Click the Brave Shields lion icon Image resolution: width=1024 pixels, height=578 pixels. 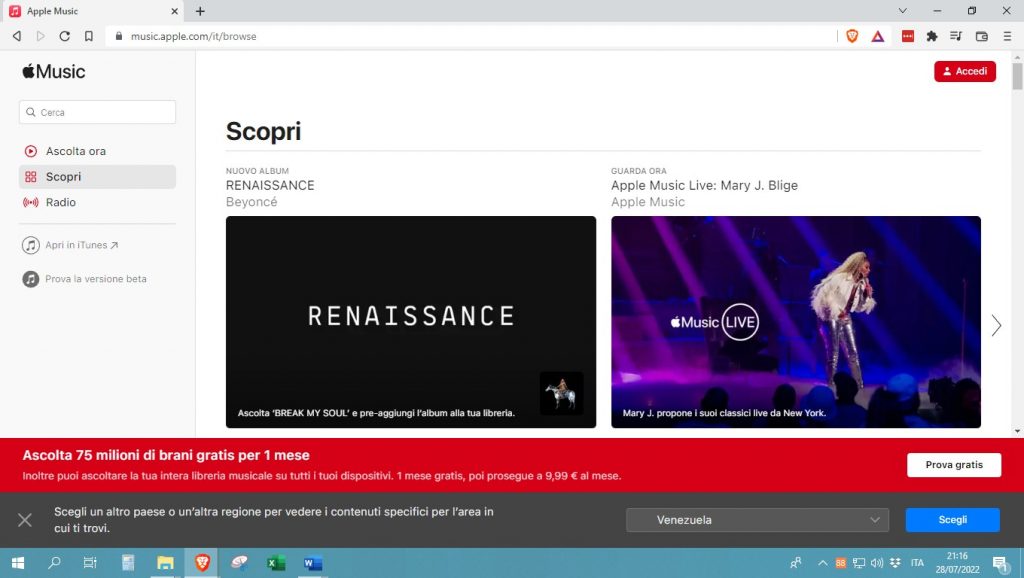(852, 36)
